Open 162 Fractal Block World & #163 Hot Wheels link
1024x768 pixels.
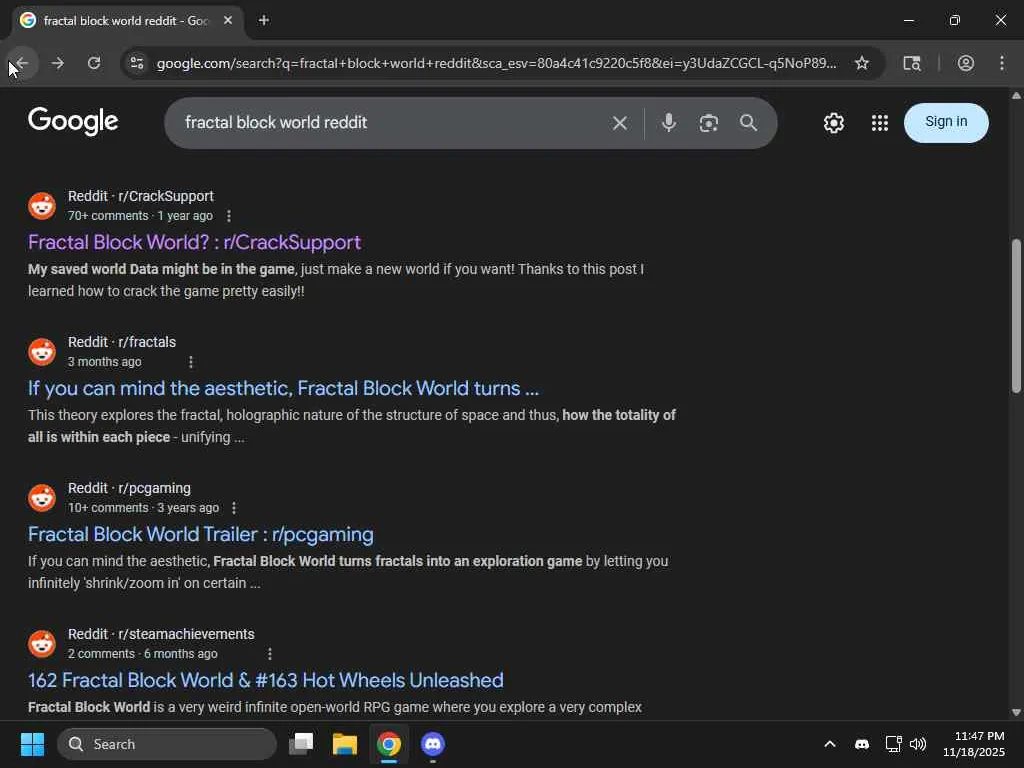[x=266, y=680]
